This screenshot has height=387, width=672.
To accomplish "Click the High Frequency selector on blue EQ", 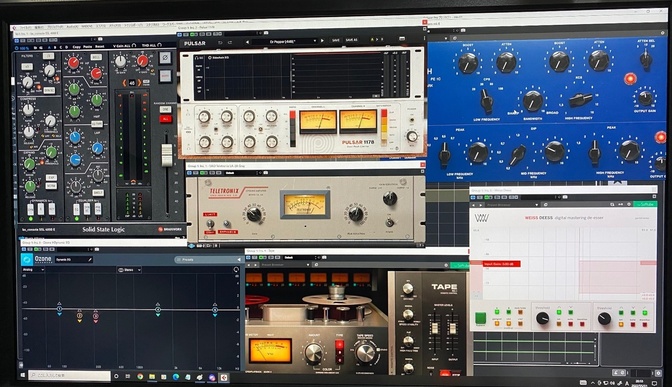I will pos(580,99).
